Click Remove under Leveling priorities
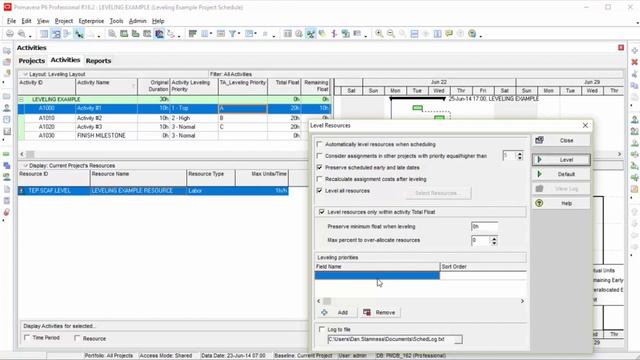Viewport: 640px width, 360px height. pos(380,313)
